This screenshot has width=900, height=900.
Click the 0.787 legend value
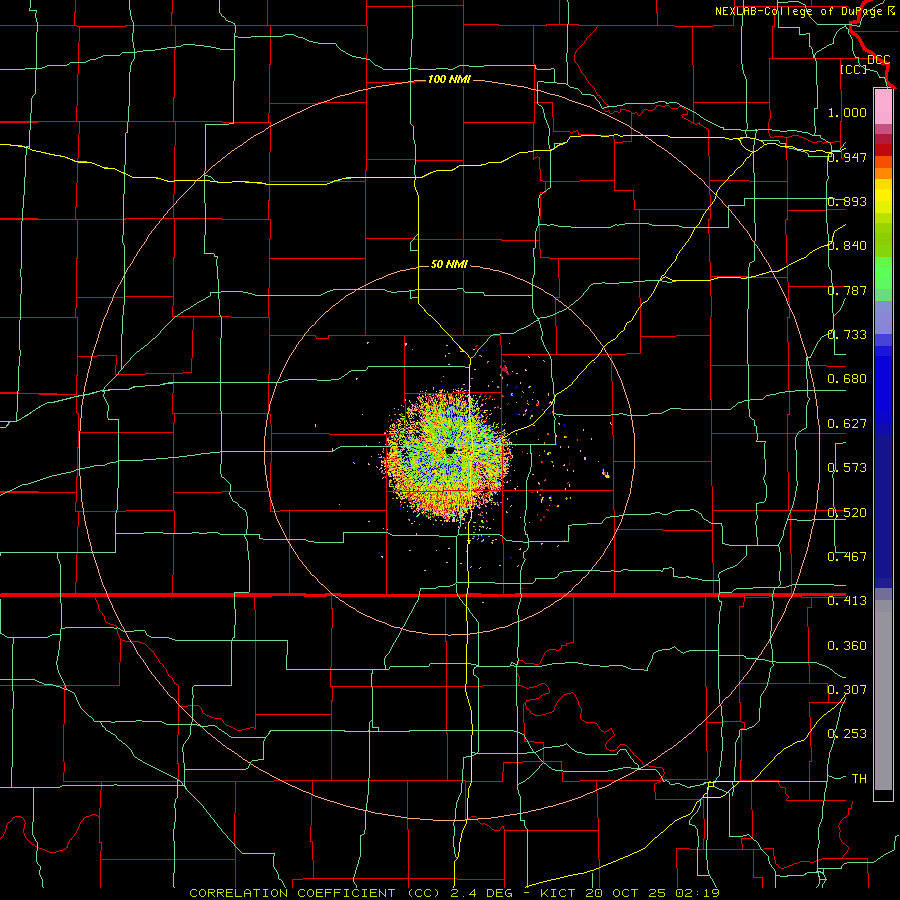click(x=847, y=290)
